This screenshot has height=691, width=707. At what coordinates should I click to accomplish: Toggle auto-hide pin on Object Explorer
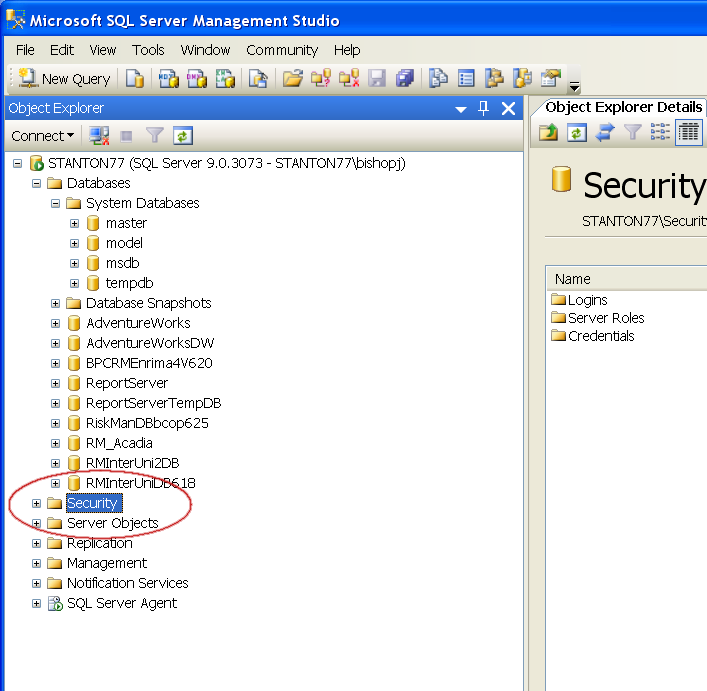click(483, 108)
